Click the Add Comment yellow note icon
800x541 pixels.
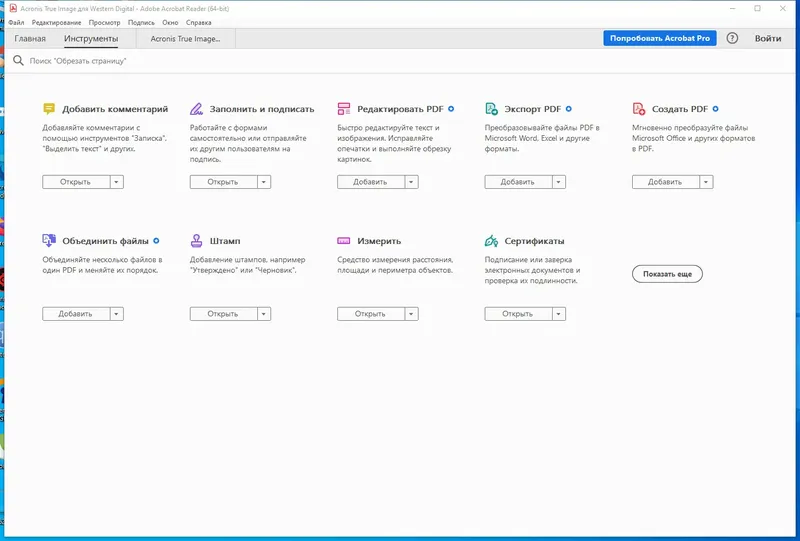click(49, 109)
